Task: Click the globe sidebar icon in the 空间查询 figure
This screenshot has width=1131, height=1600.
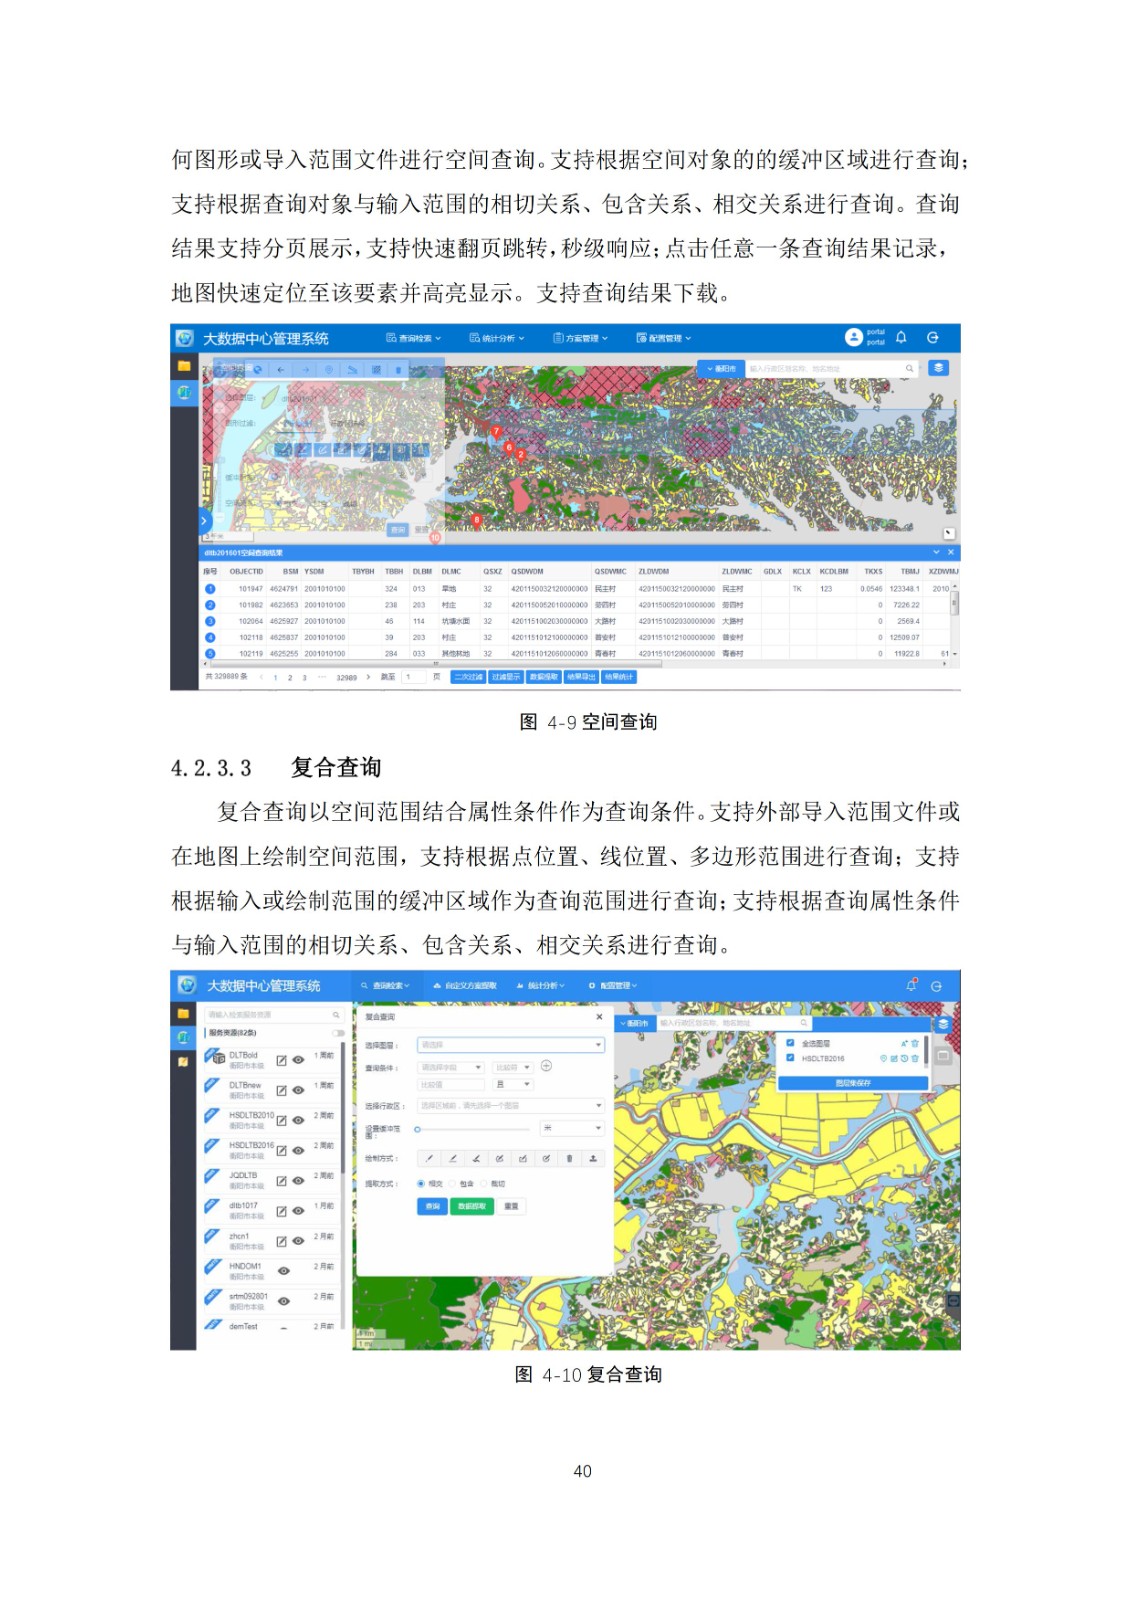Action: [x=183, y=392]
